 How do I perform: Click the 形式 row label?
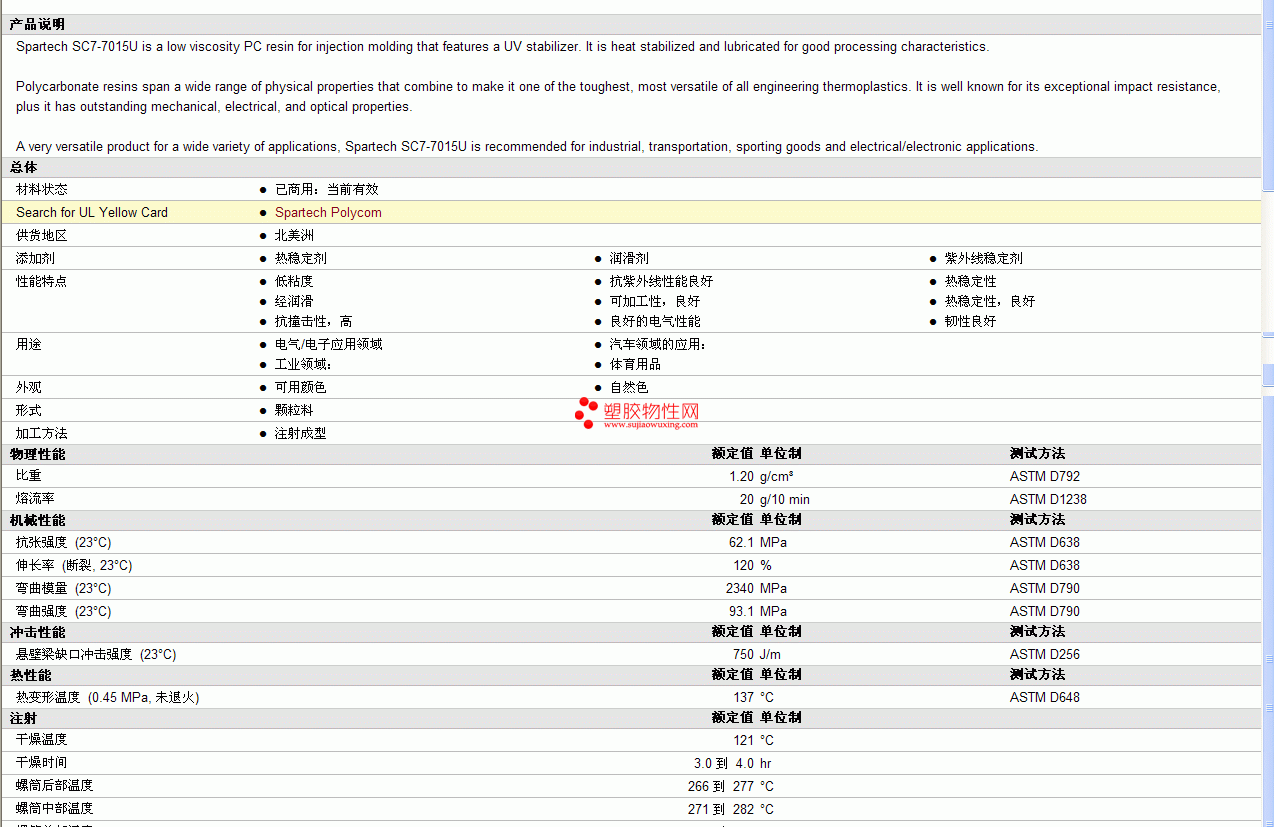coord(29,410)
